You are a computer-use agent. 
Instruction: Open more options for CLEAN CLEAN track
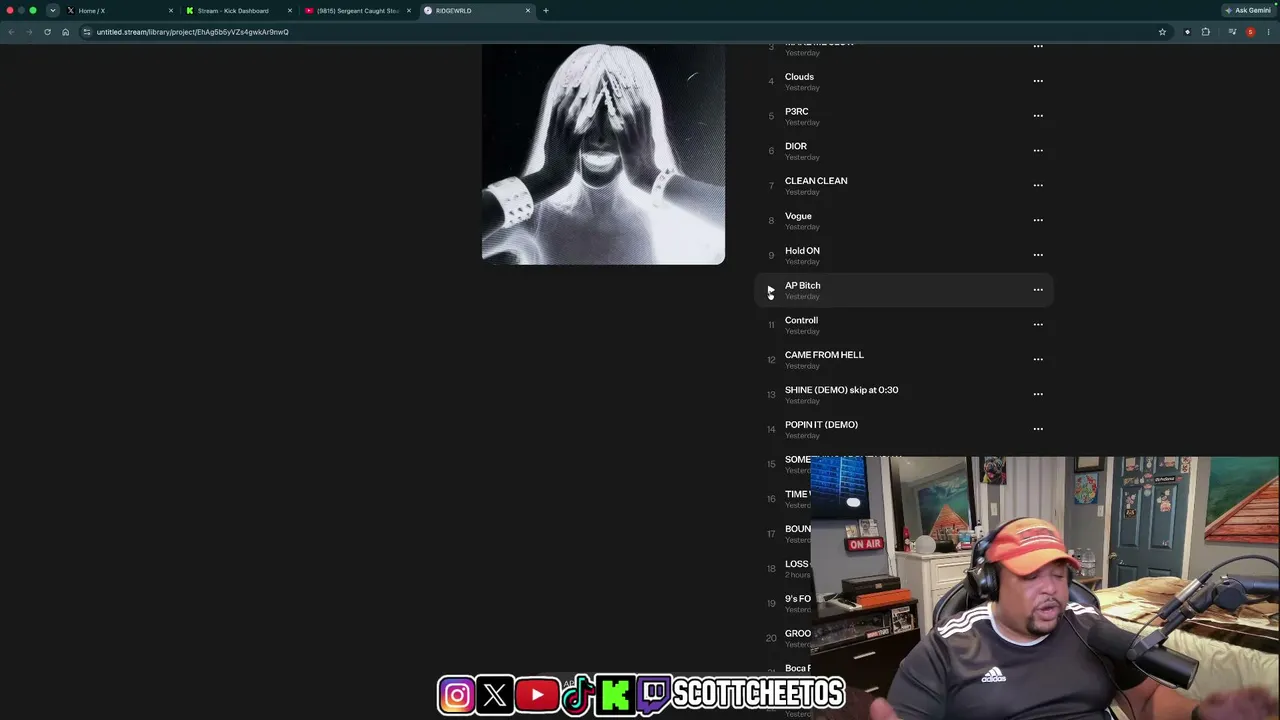1038,185
